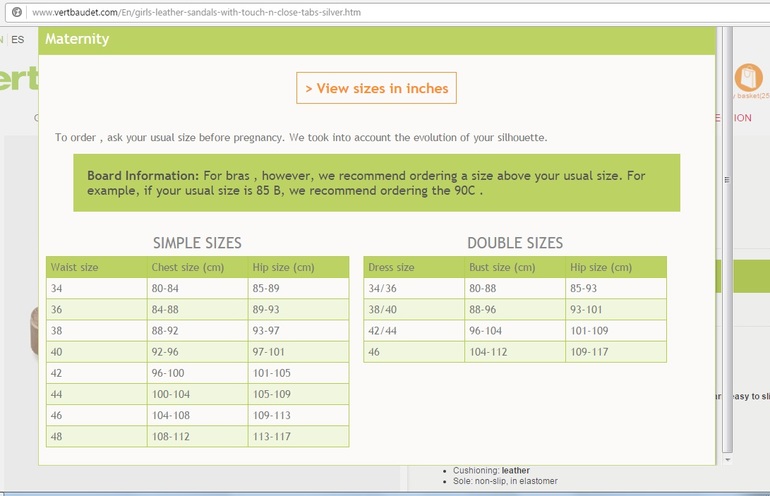This screenshot has height=496, width=770.
Task: Click the Vertbaudet logo behind the popup
Action: point(18,80)
